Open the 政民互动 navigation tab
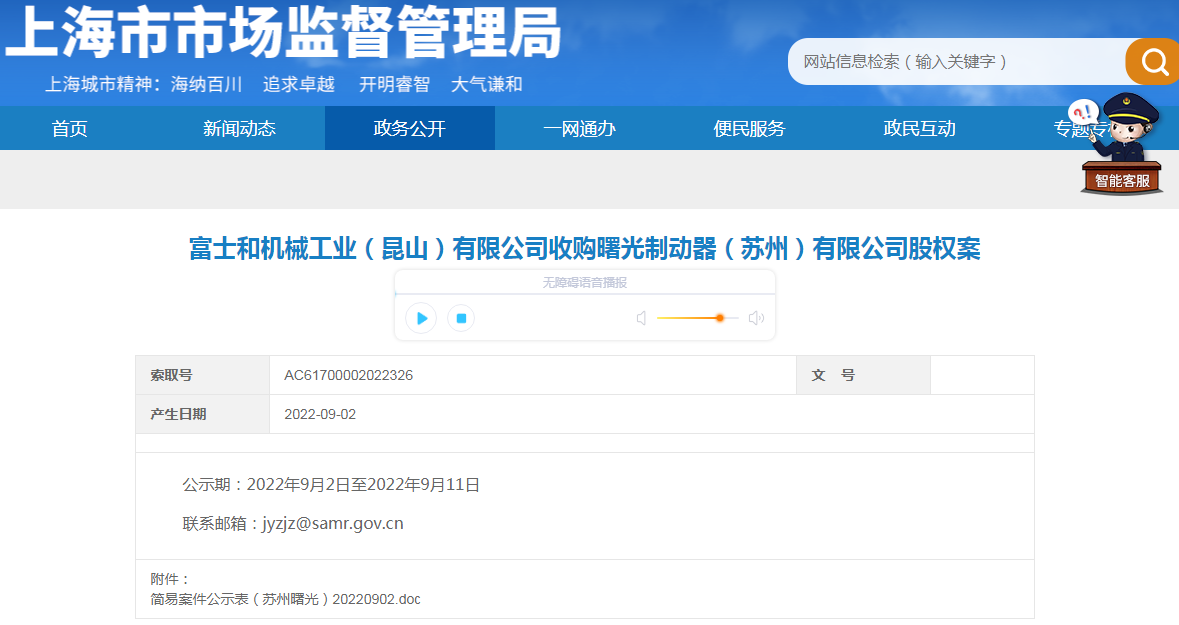1179x625 pixels. (x=919, y=129)
